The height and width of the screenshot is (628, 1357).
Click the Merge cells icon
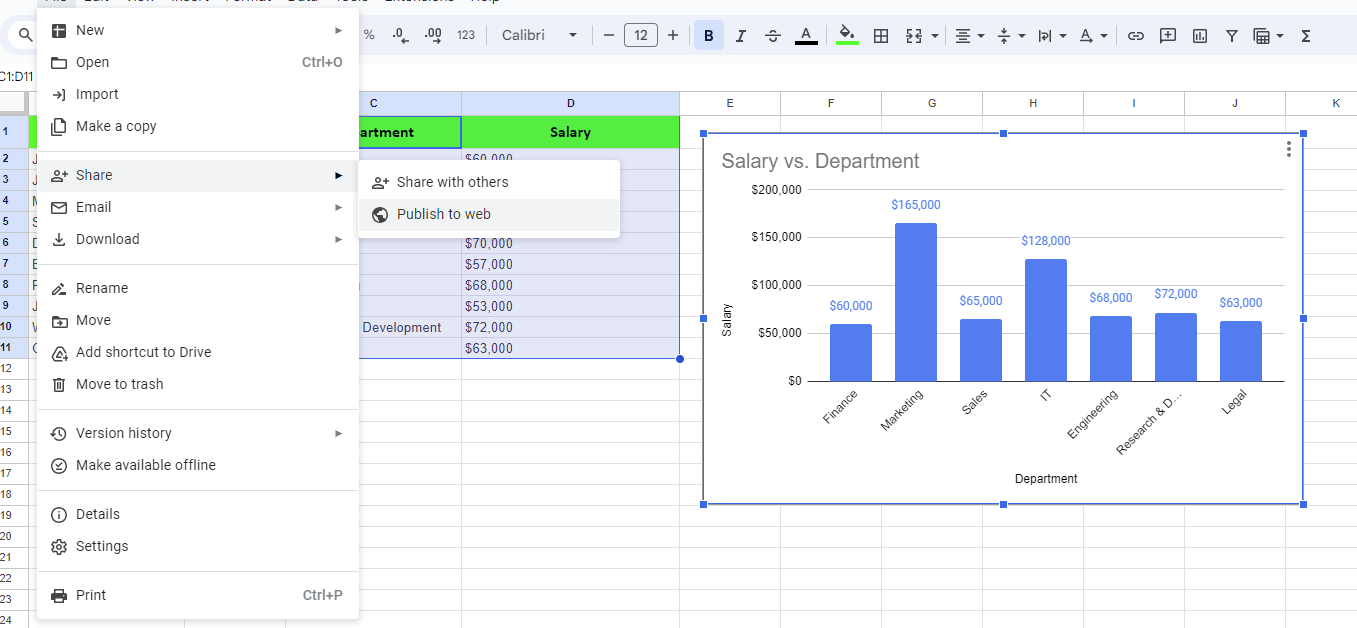pyautogui.click(x=913, y=35)
